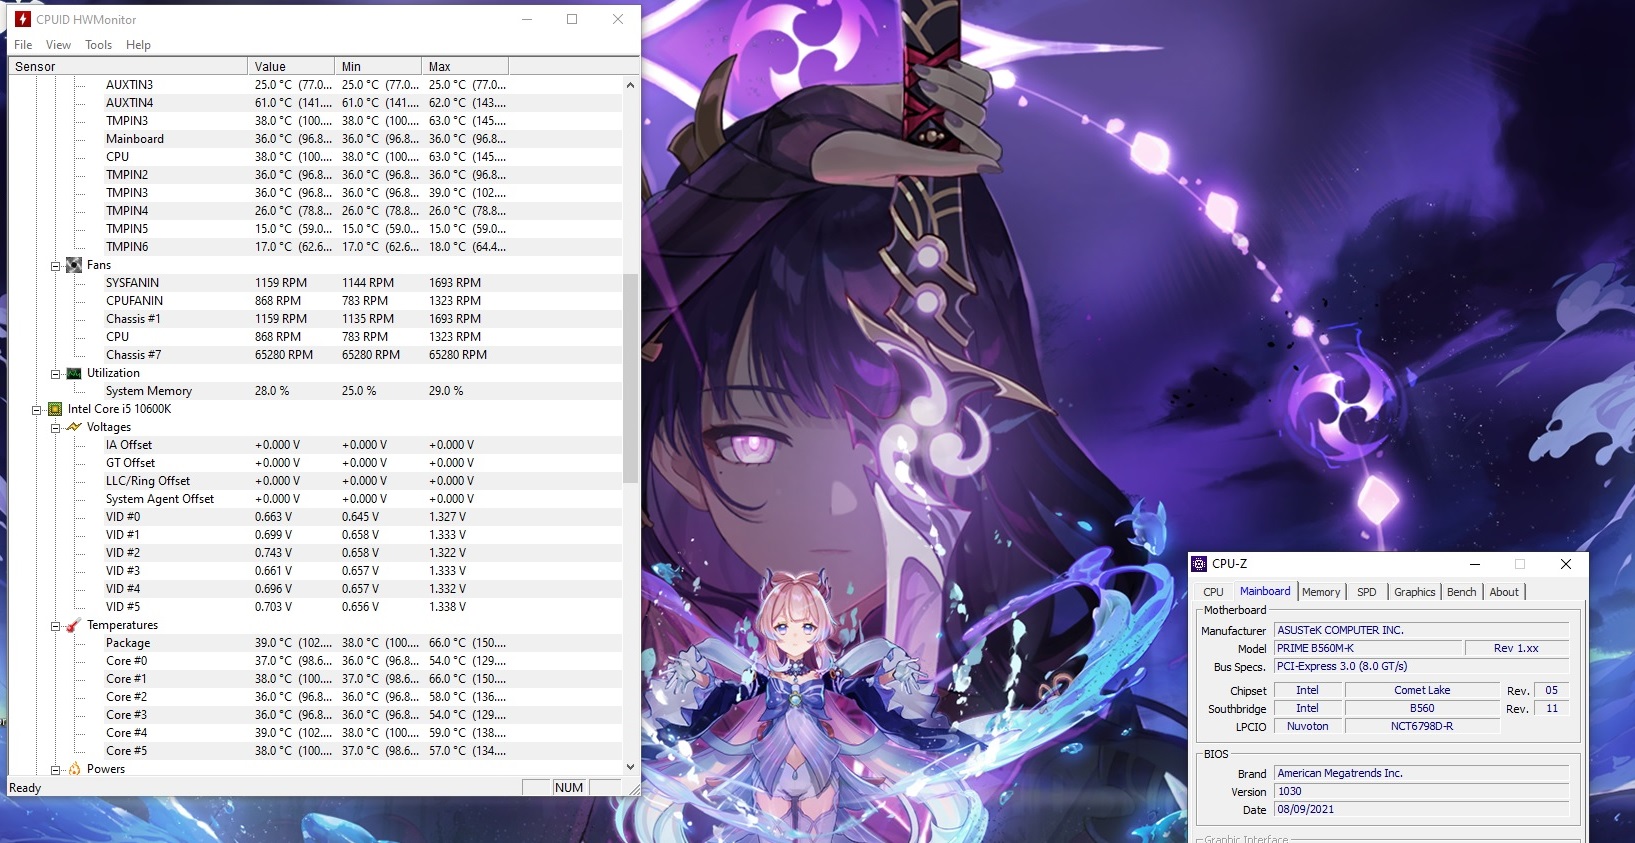Click the Value column header
Image resolution: width=1635 pixels, height=843 pixels.
point(291,66)
